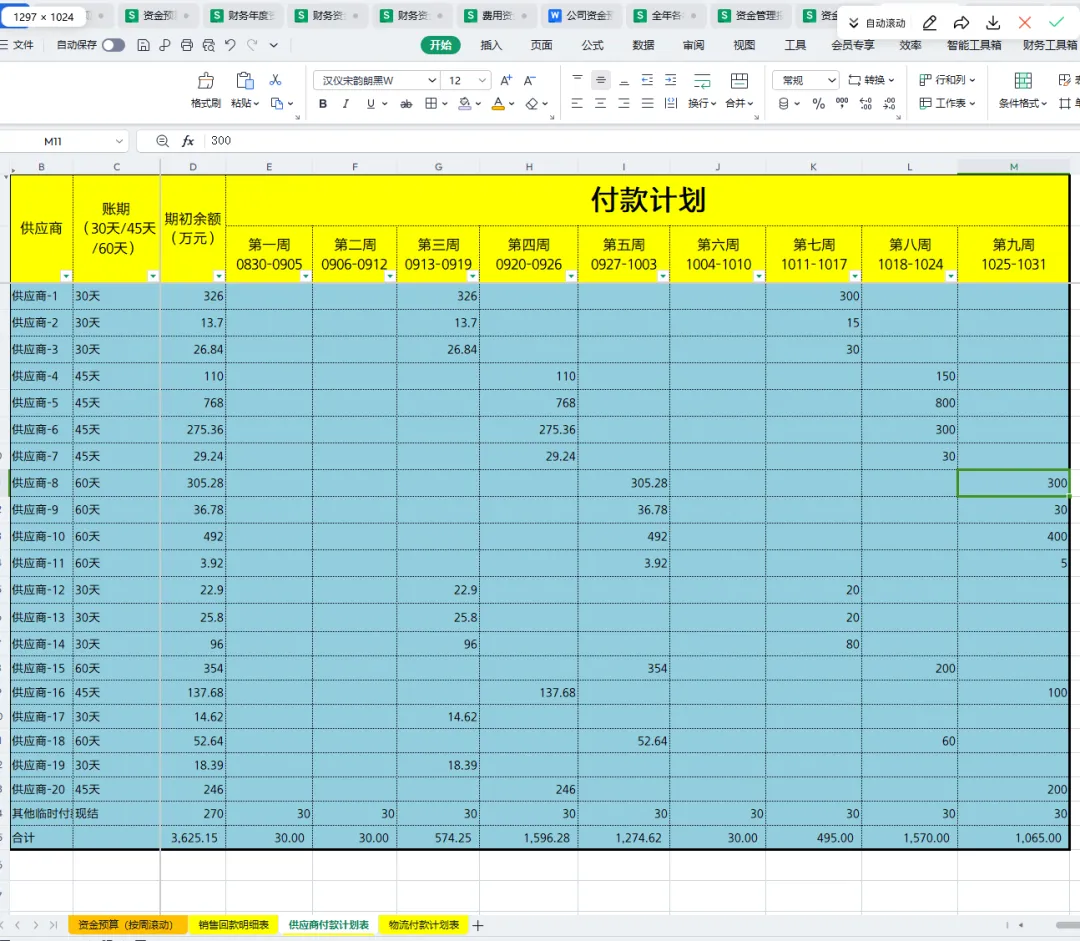Click the percent style icon
The width and height of the screenshot is (1080, 941).
[x=818, y=104]
